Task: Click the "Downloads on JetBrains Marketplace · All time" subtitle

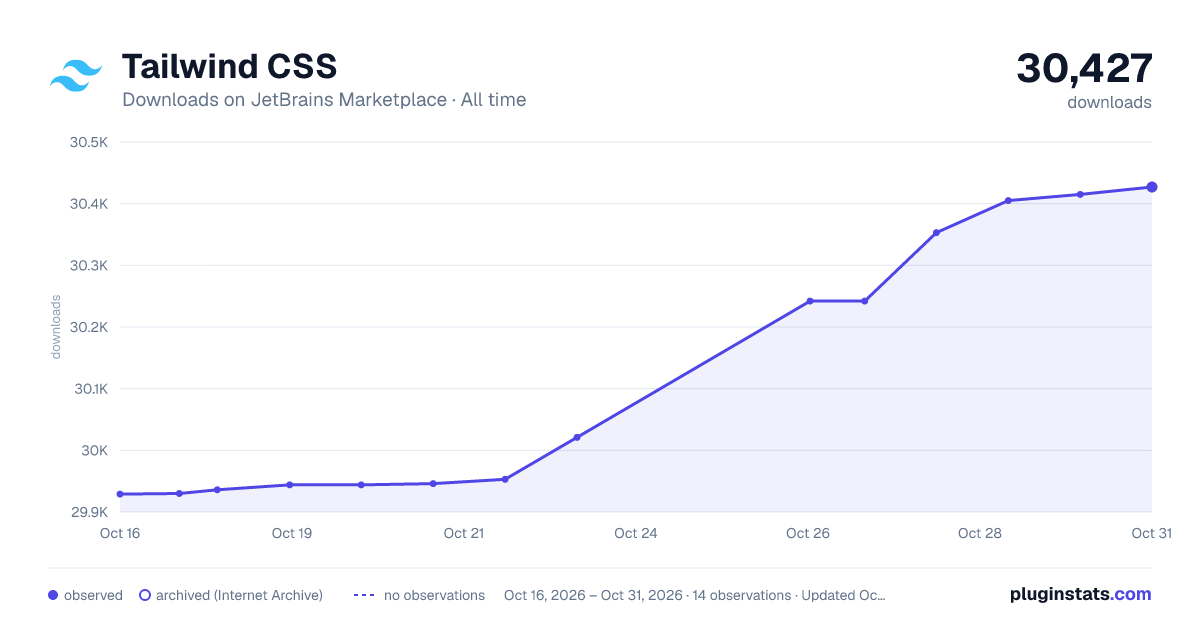Action: pos(324,100)
